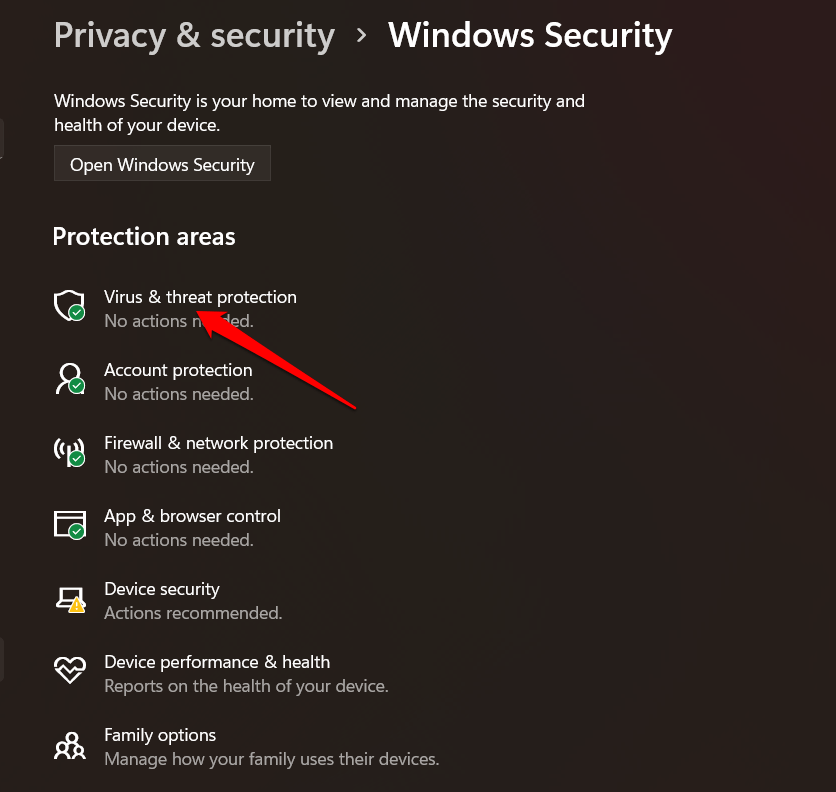
Task: Navigate back via Privacy & security breadcrumb
Action: (194, 35)
